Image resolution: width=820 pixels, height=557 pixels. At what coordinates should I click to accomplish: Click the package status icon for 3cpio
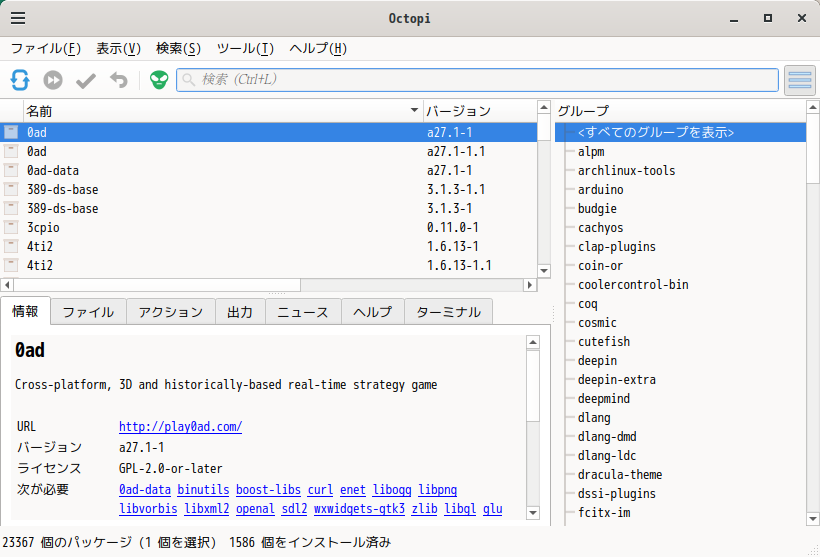point(11,227)
